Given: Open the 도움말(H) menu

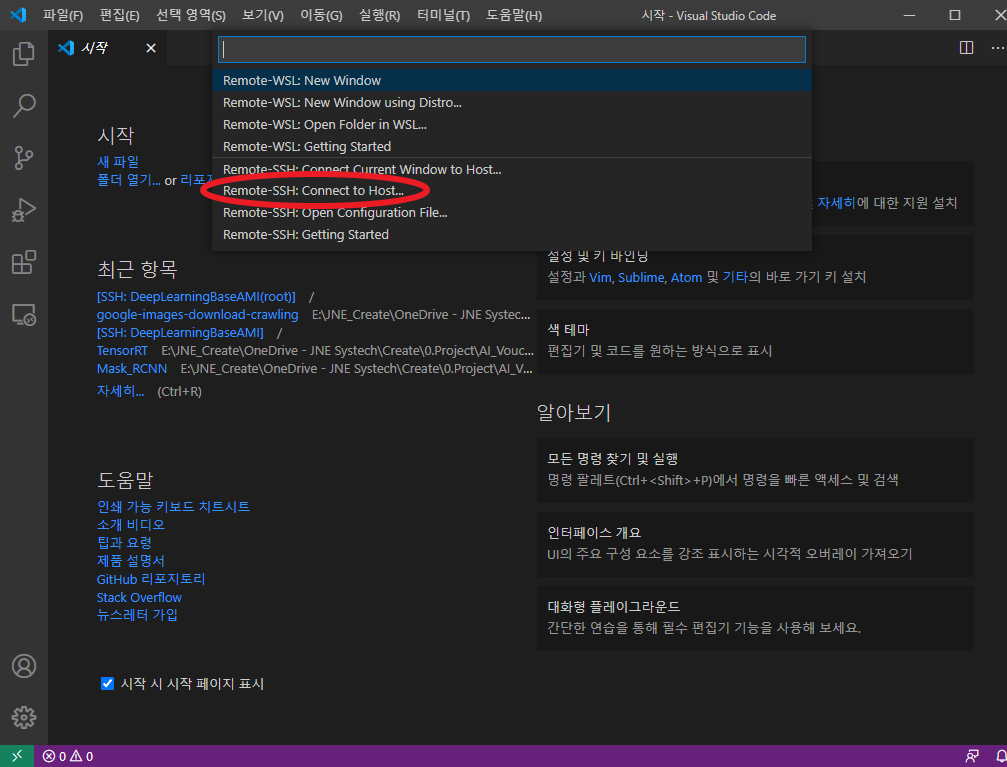Looking at the screenshot, I should 514,15.
